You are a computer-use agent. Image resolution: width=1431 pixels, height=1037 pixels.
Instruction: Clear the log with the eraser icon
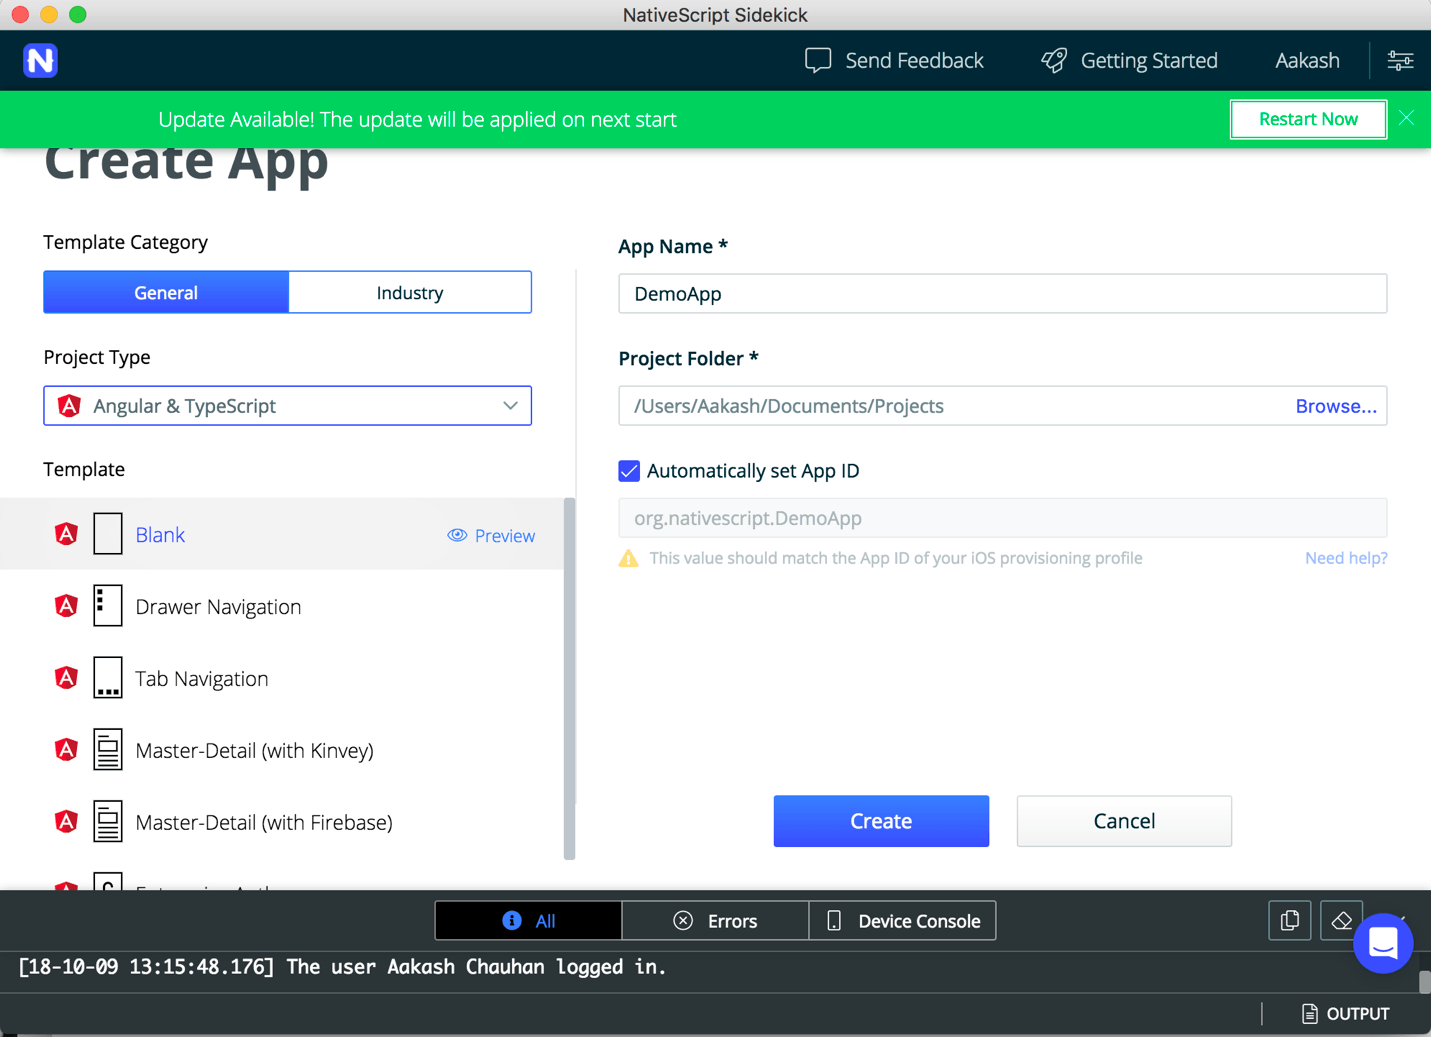click(1341, 920)
